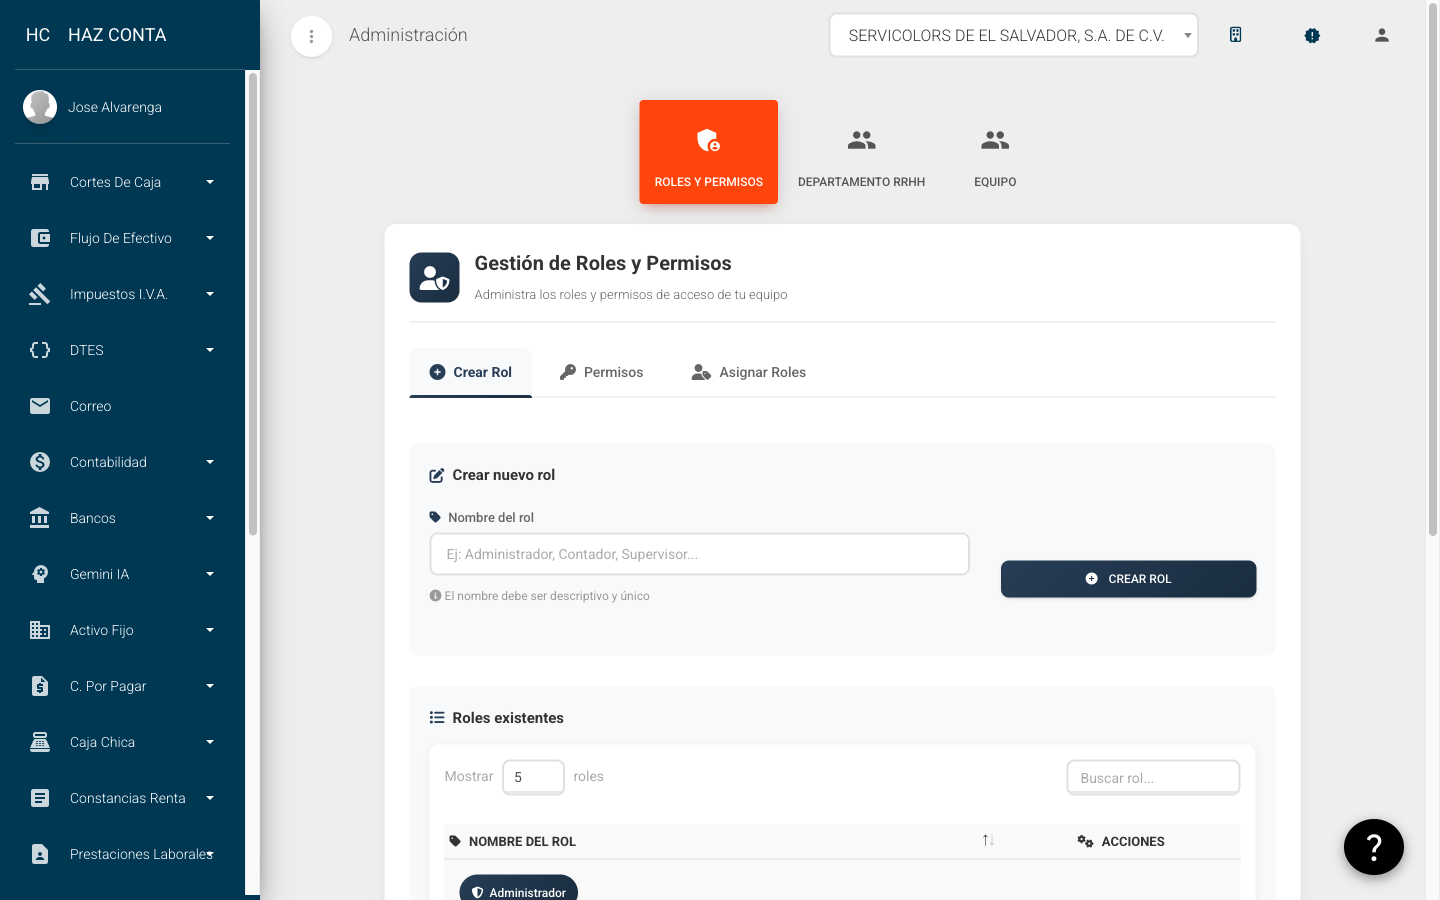Click the Caja Chica cash register icon
The height and width of the screenshot is (900, 1440).
(40, 742)
